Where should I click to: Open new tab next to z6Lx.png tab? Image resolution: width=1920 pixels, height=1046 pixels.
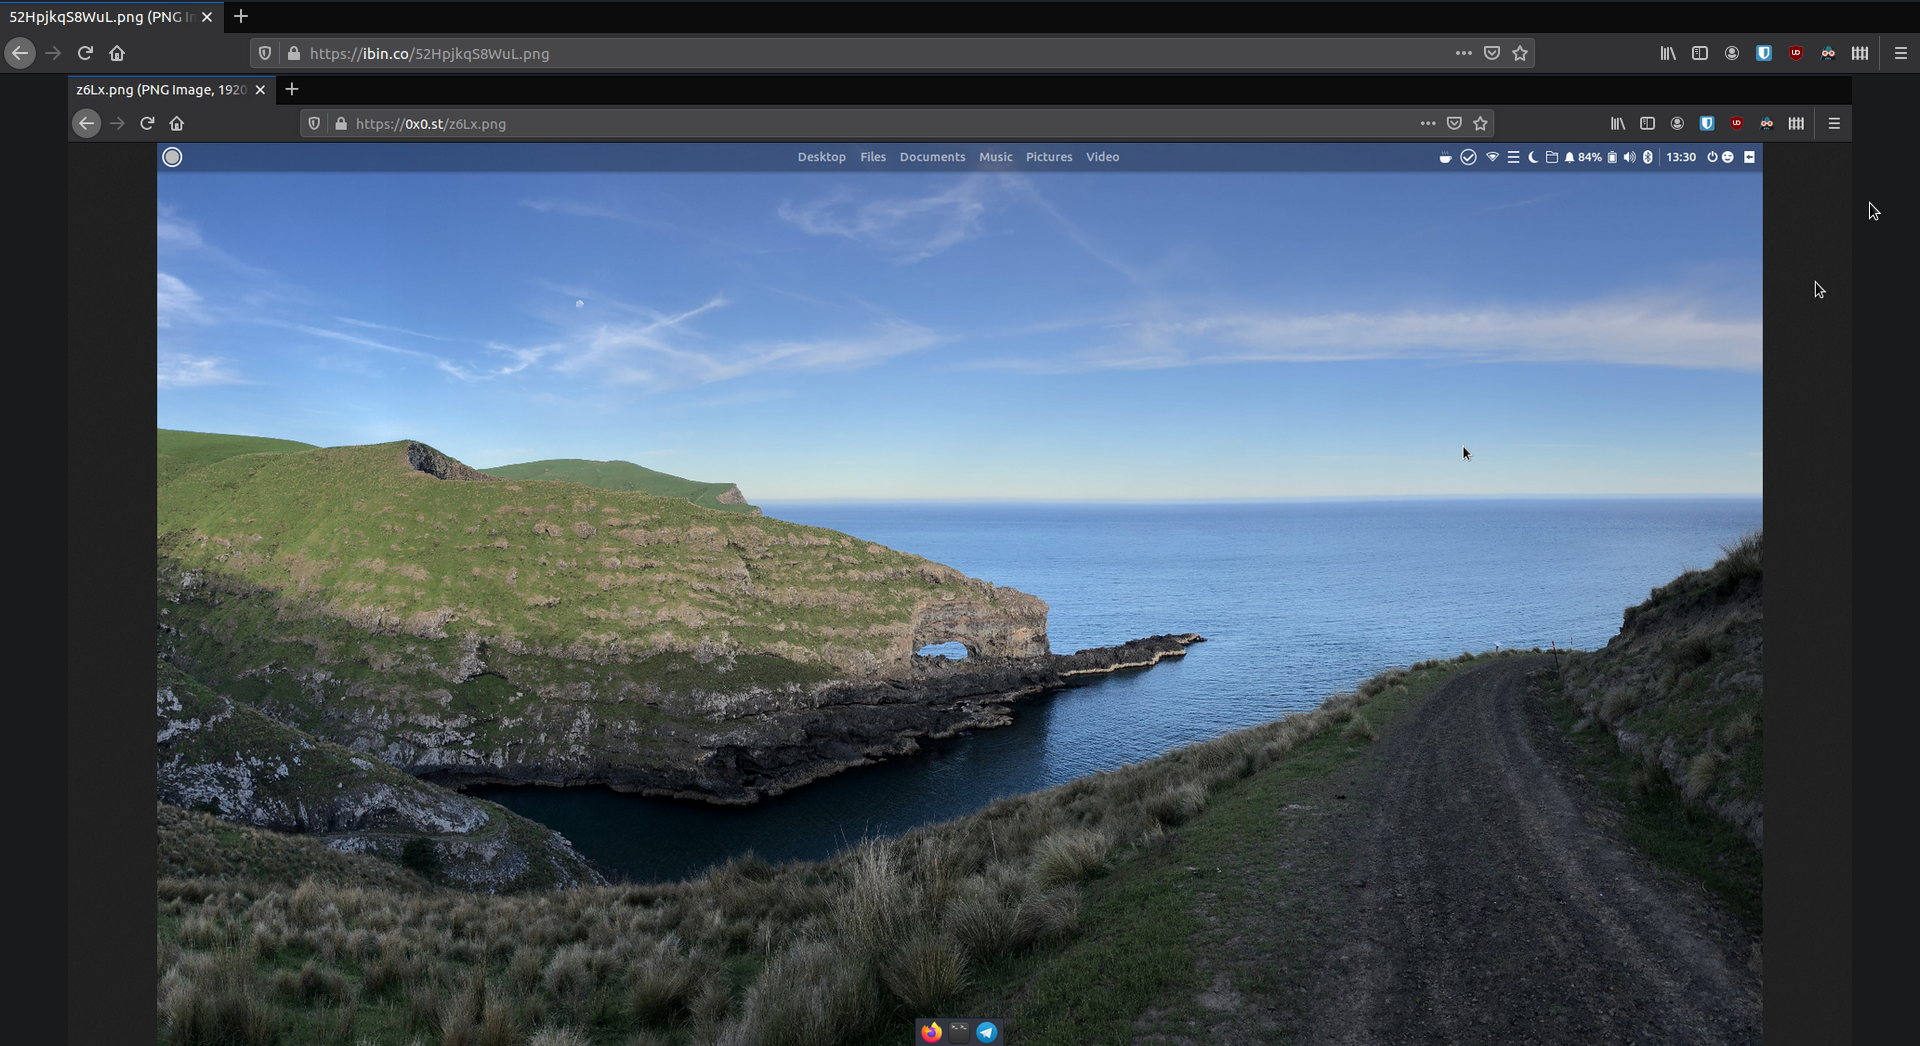(x=292, y=89)
